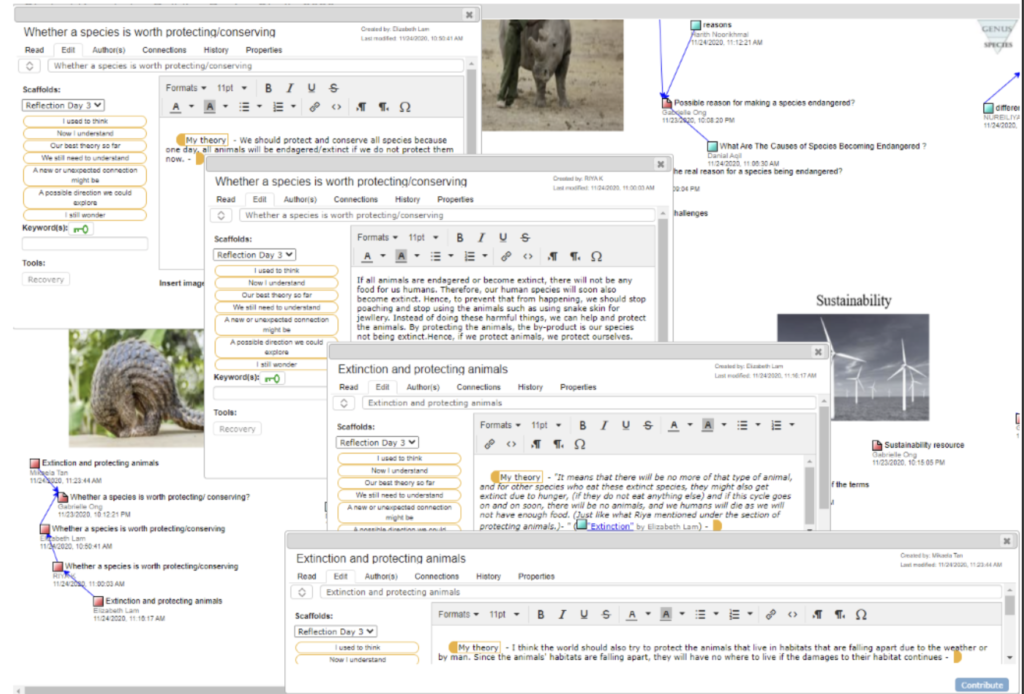Viewport: 1024px width, 694px height.
Task: Open 'What Are The Causes' note icon
Action: (x=712, y=147)
